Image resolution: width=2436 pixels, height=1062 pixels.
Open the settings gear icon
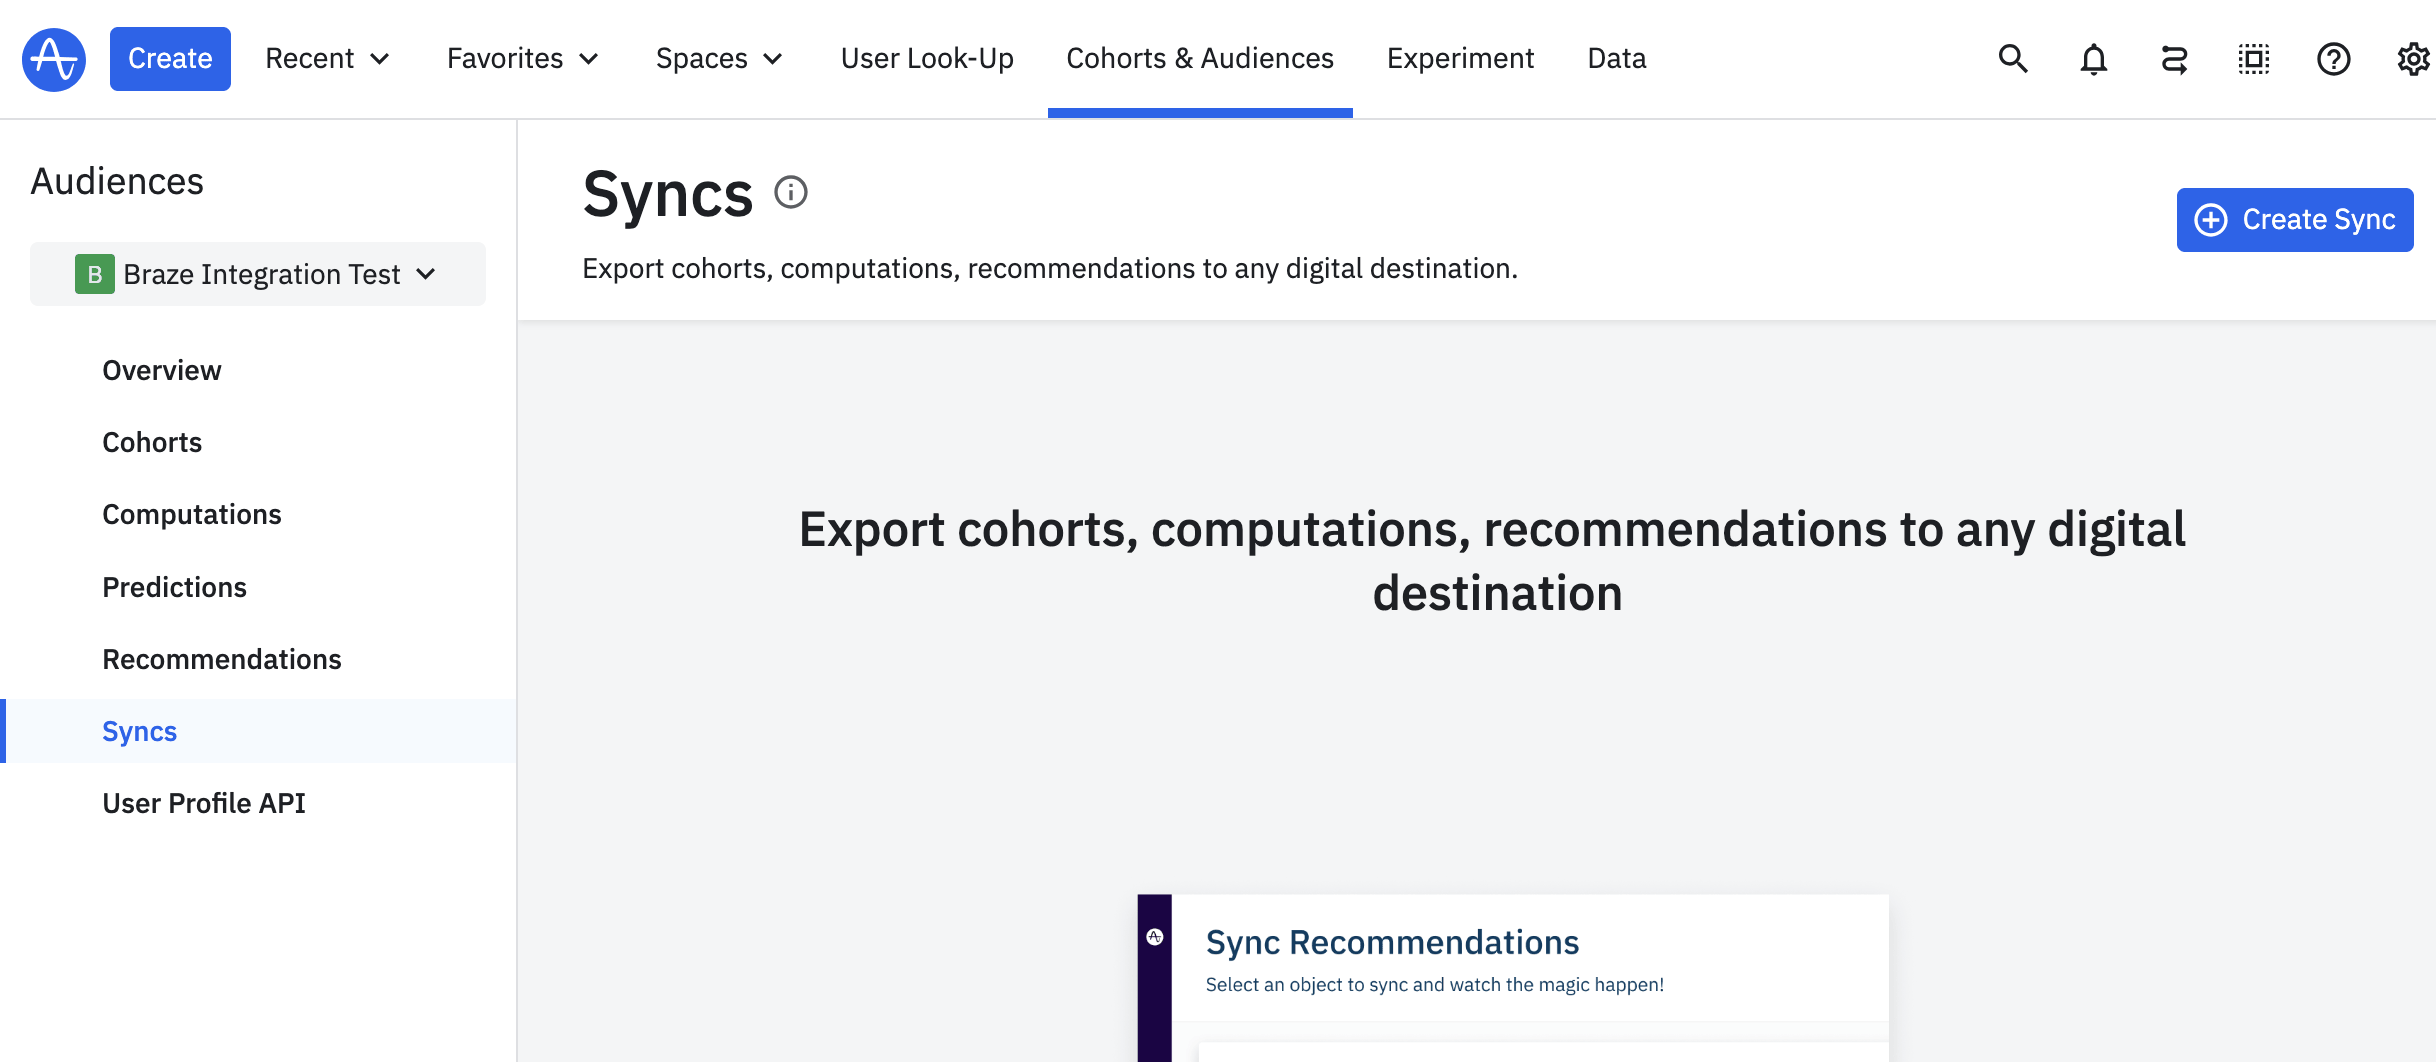pos(2413,59)
